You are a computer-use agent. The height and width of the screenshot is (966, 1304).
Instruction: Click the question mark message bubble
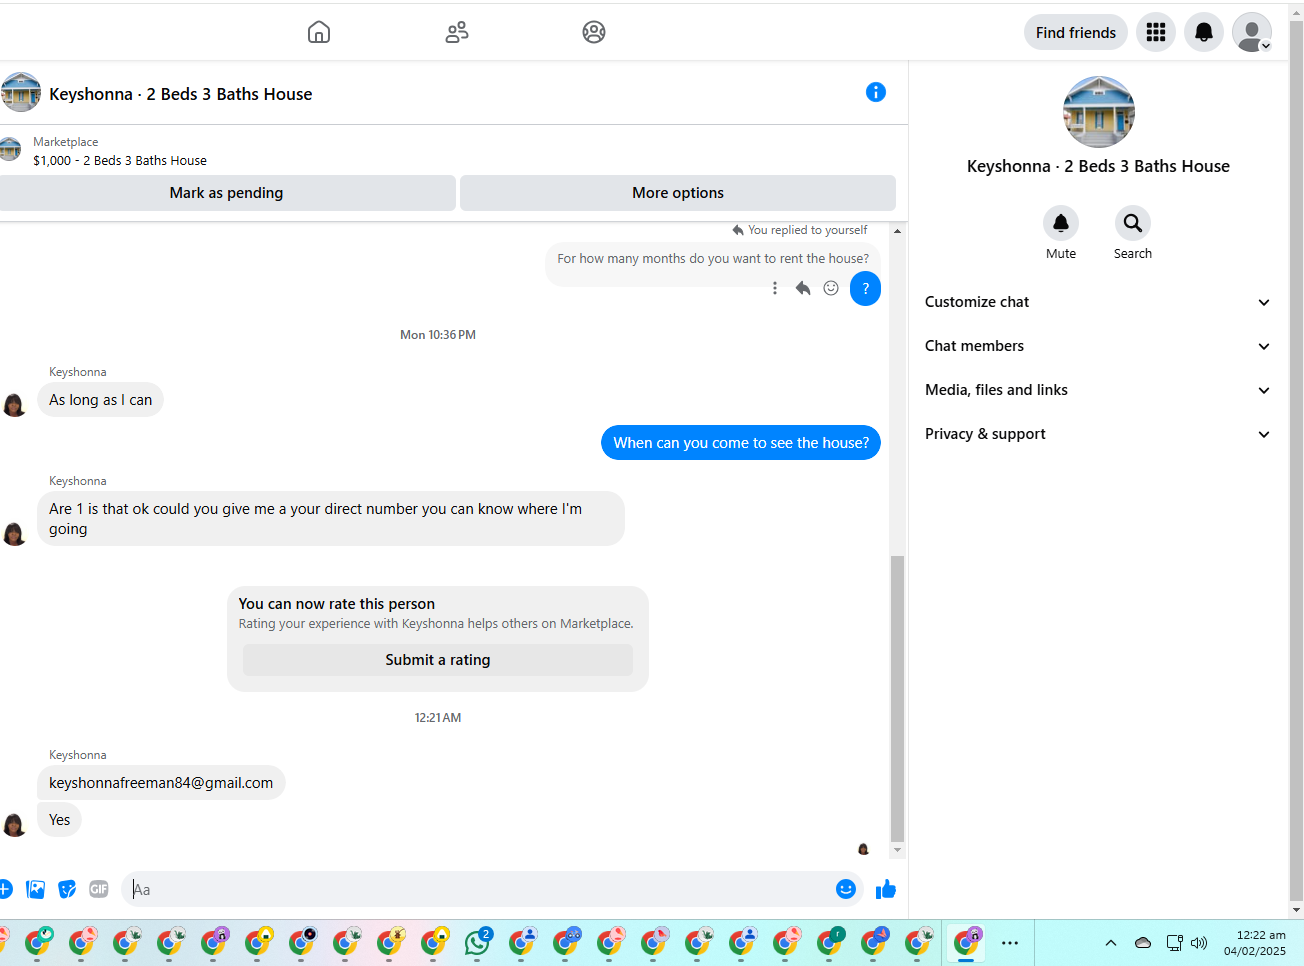click(x=866, y=288)
